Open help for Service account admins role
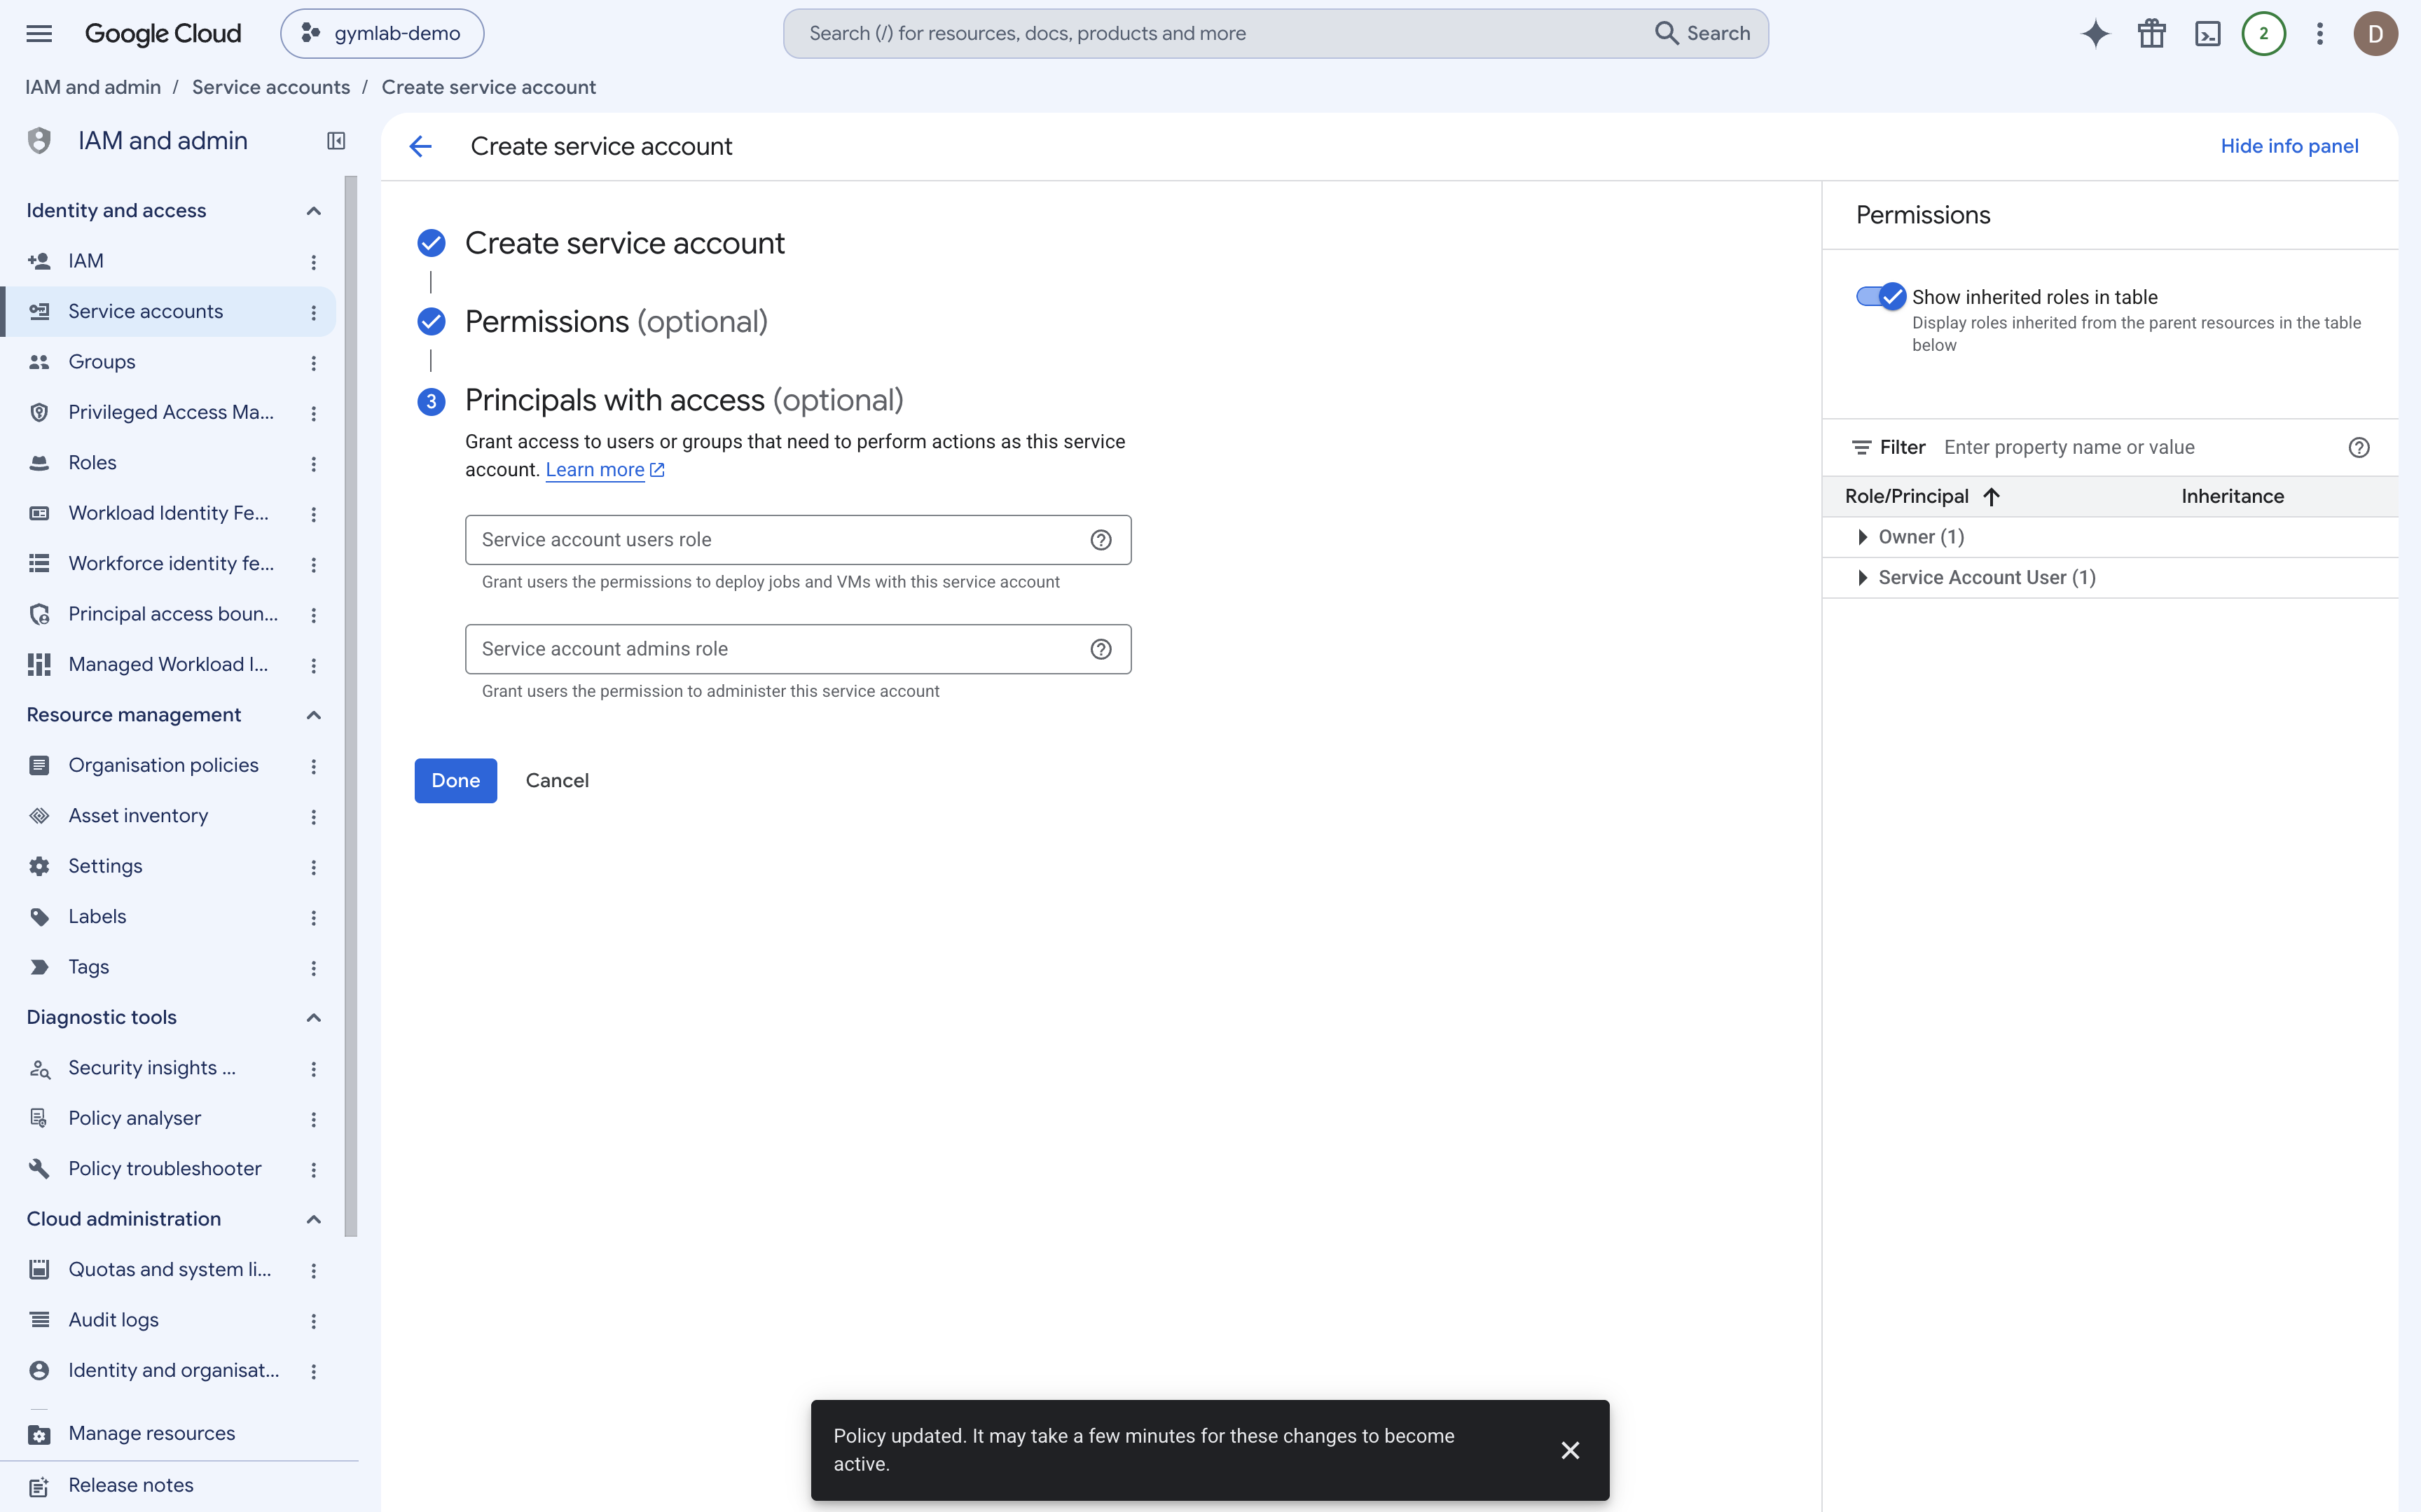This screenshot has width=2421, height=1512. pos(1101,649)
